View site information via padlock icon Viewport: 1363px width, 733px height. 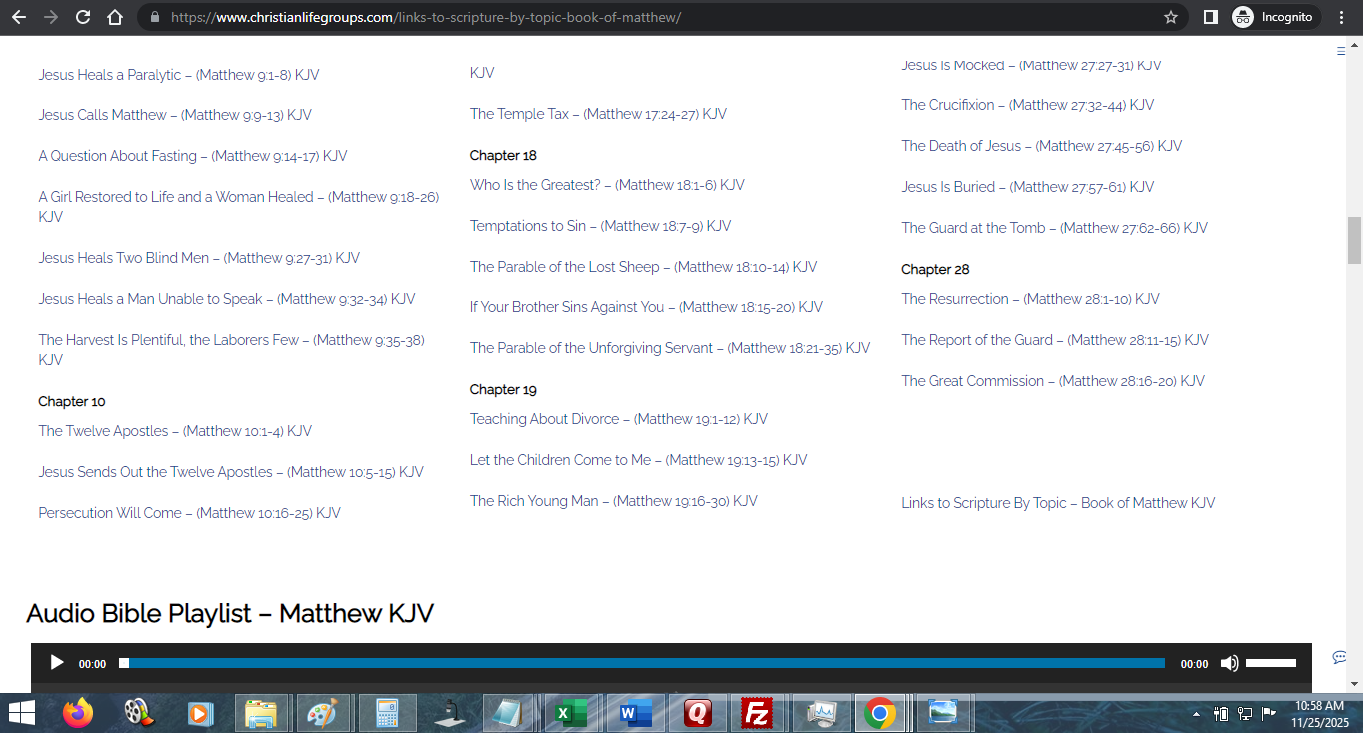pyautogui.click(x=154, y=17)
